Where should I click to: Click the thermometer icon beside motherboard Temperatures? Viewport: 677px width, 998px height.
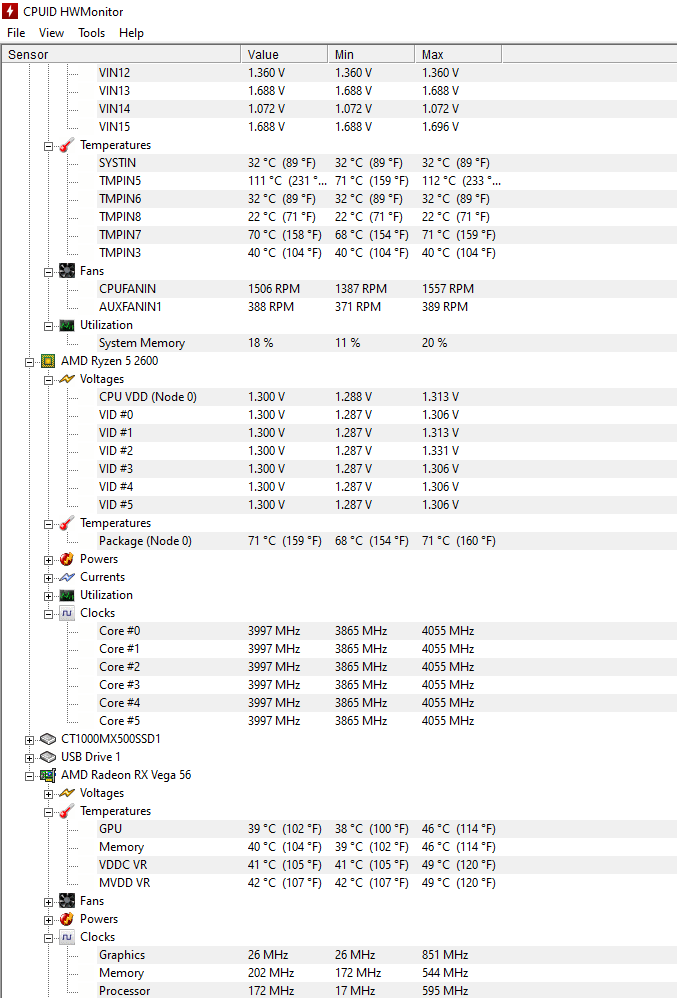point(67,145)
